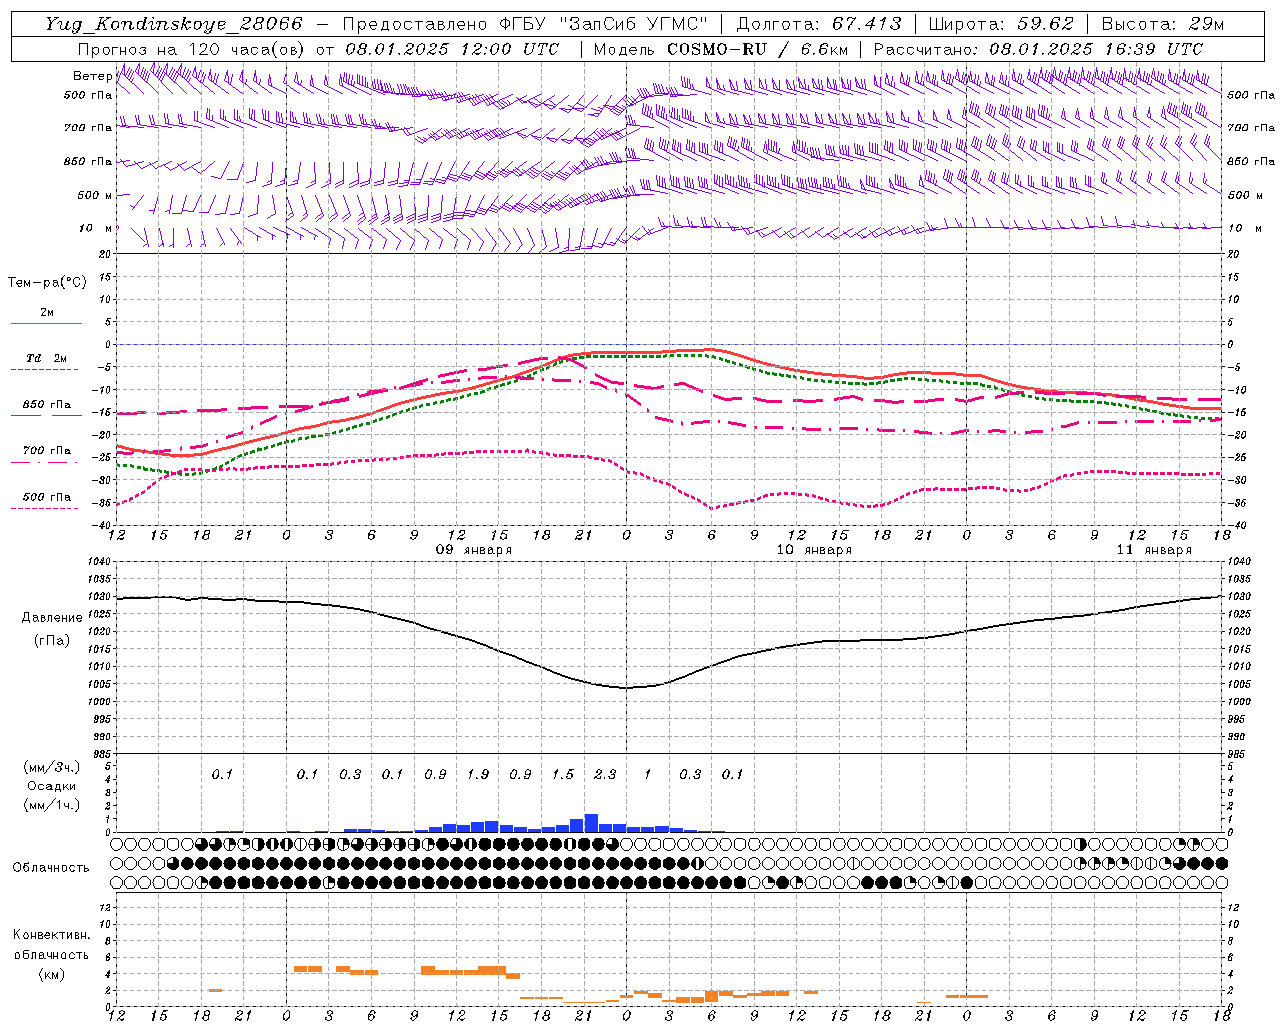Image resolution: width=1280 pixels, height=1024 pixels.
Task: Click the 'Прогноз на 120 часа(ов)' forecast header
Action: (x=192, y=49)
